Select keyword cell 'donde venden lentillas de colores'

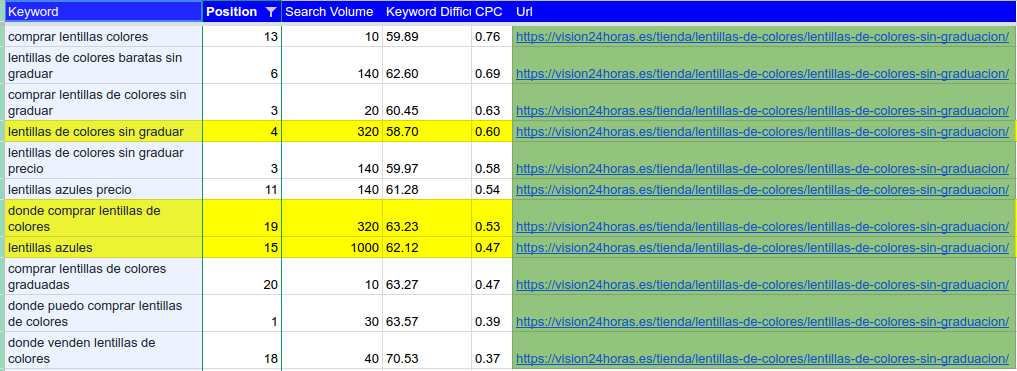(104, 350)
